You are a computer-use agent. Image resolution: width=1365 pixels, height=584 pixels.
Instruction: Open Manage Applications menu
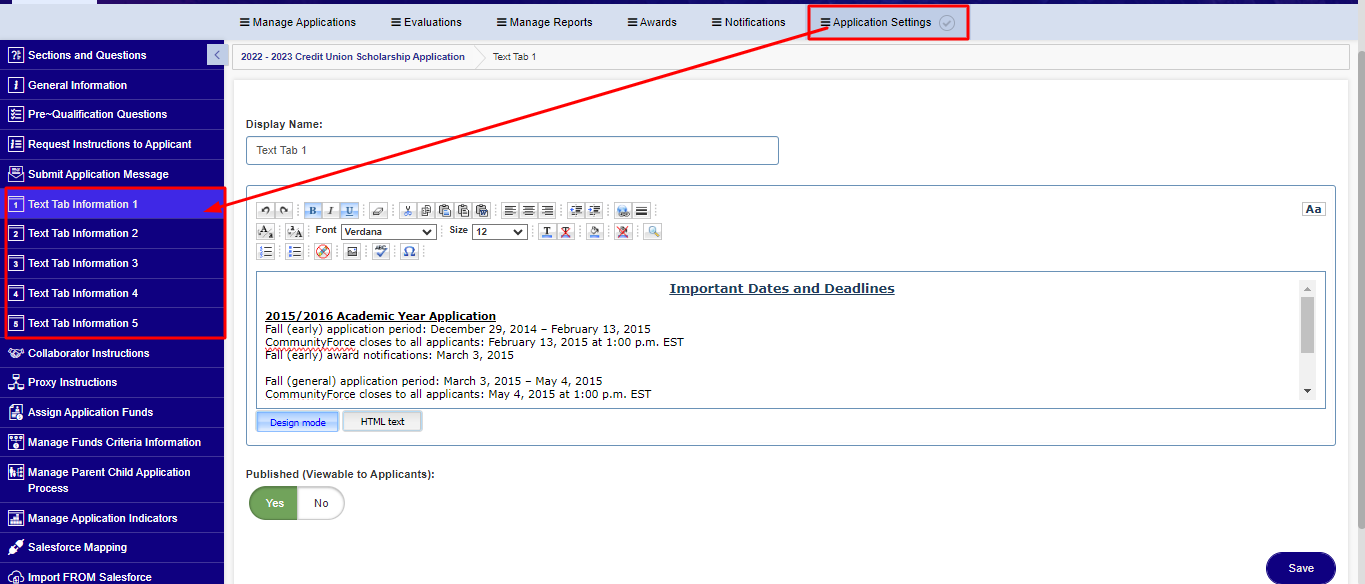click(x=297, y=22)
